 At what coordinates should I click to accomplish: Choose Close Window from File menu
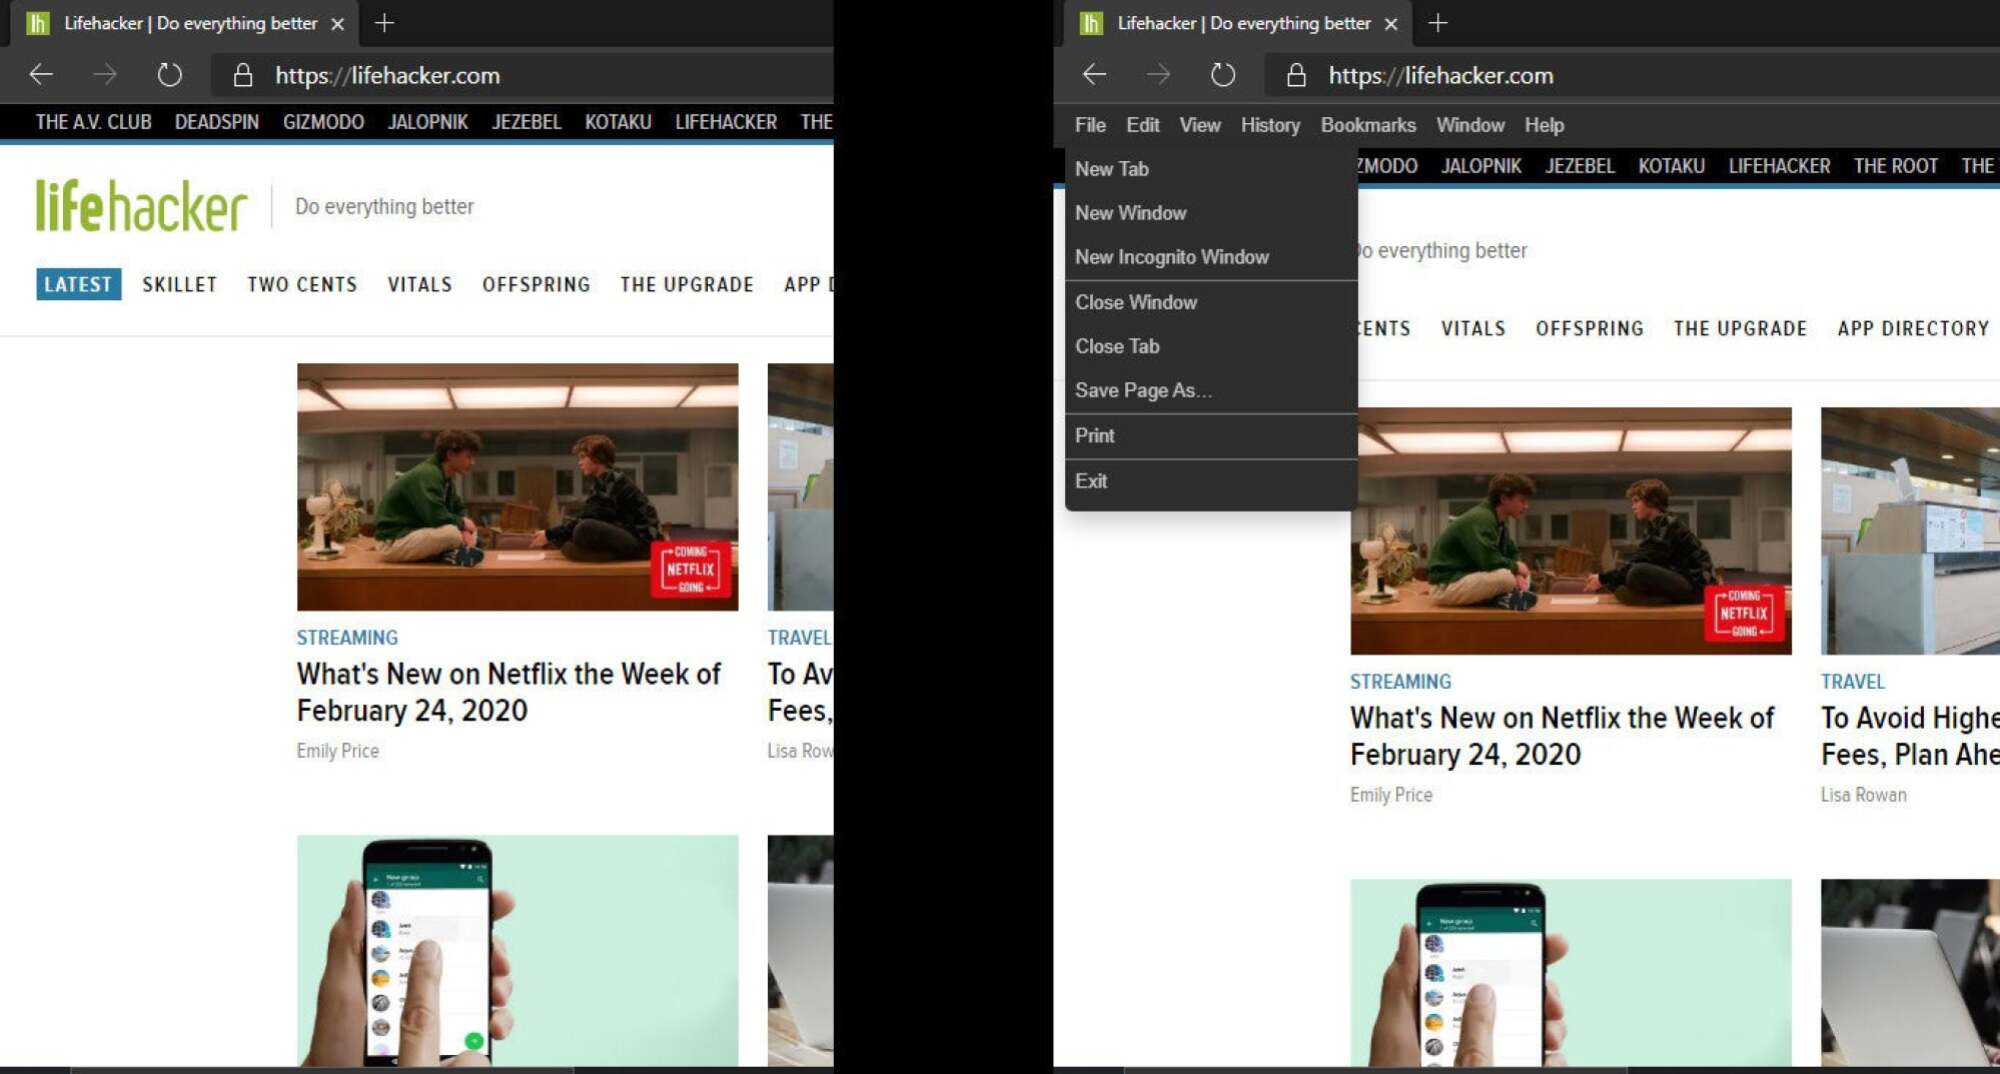pyautogui.click(x=1211, y=302)
